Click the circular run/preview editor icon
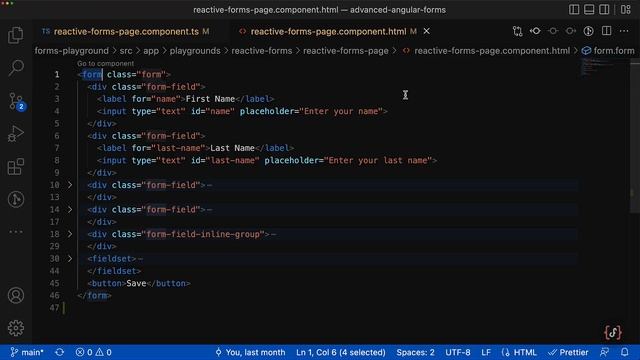 tap(588, 31)
